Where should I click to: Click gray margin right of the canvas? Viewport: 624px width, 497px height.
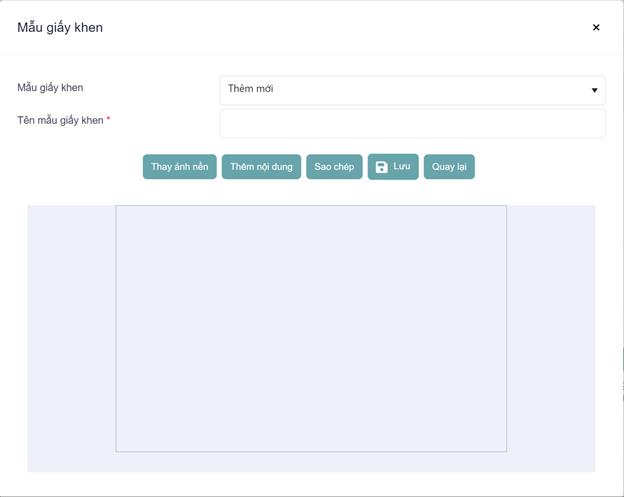550,330
